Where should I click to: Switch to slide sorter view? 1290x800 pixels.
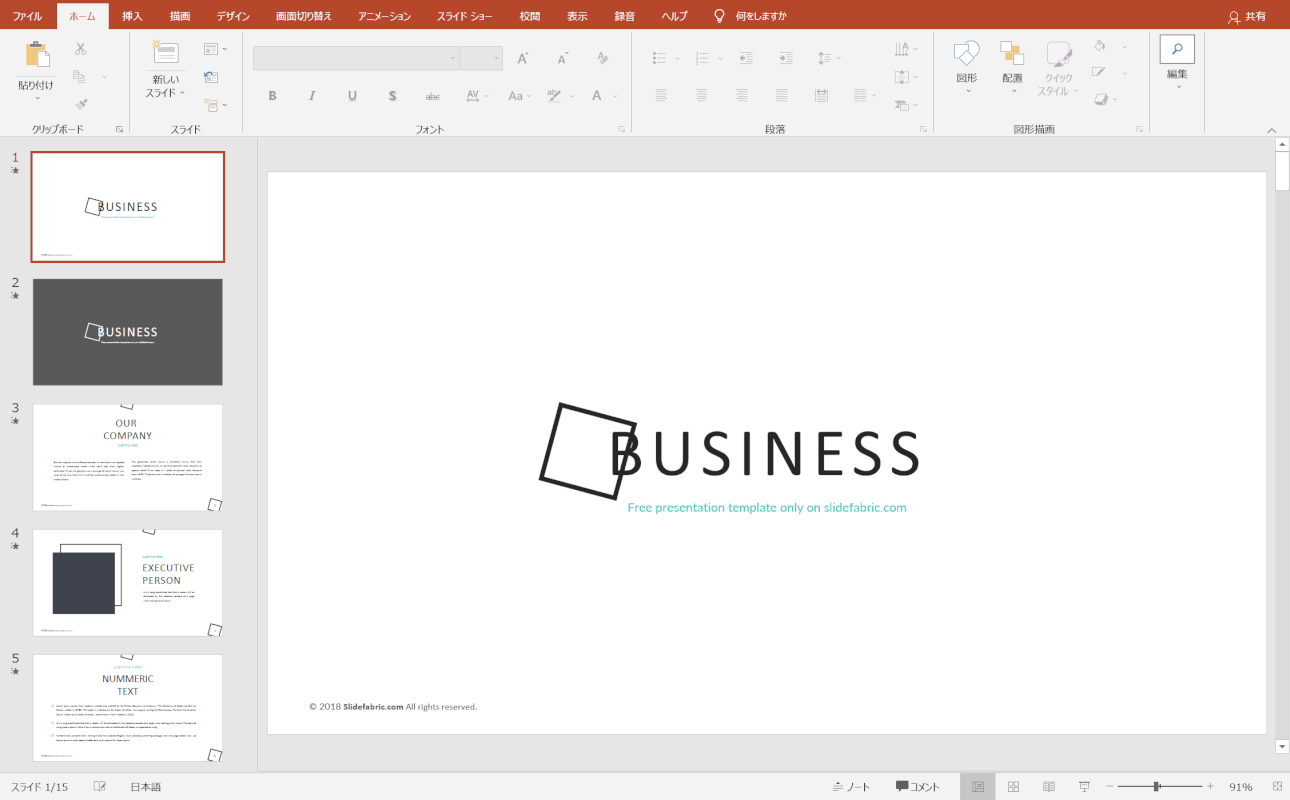coord(1013,787)
